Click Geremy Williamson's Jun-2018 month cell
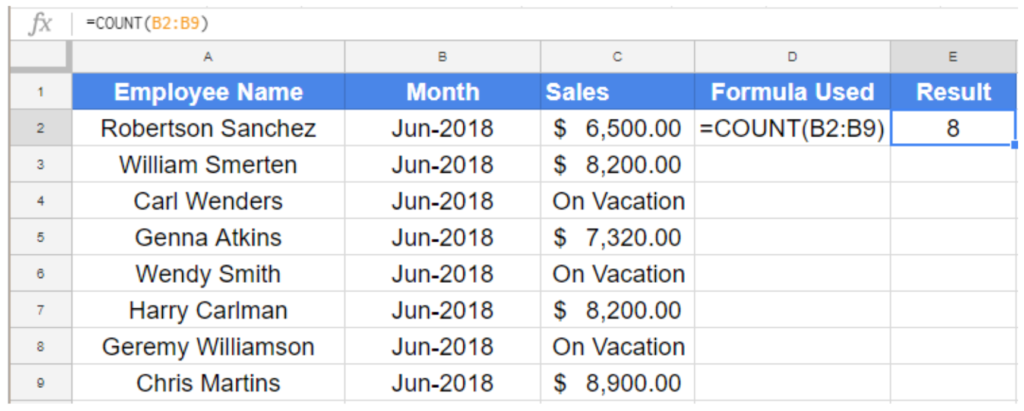The width and height of the screenshot is (1024, 411). (x=443, y=347)
